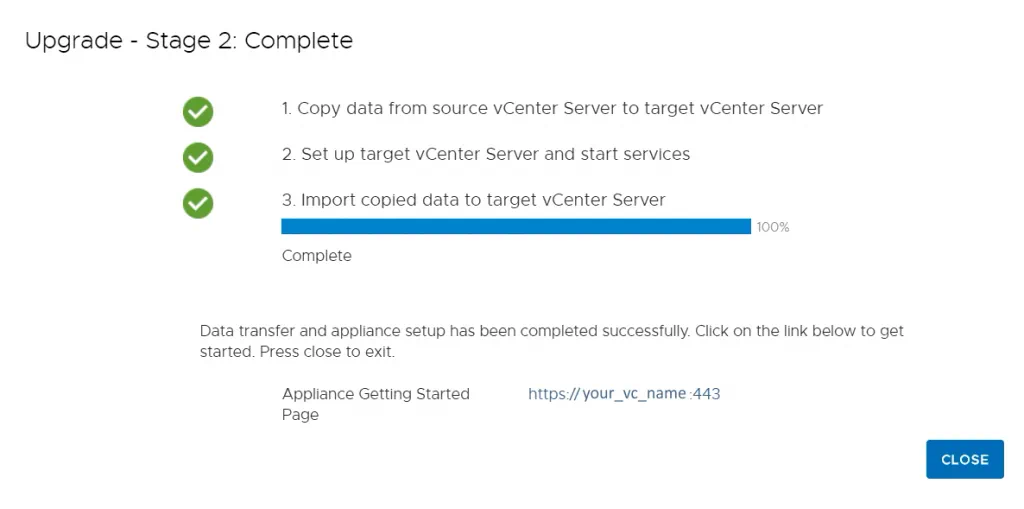Click the 'Upgrade - Stage 2: Complete' heading

[189, 41]
